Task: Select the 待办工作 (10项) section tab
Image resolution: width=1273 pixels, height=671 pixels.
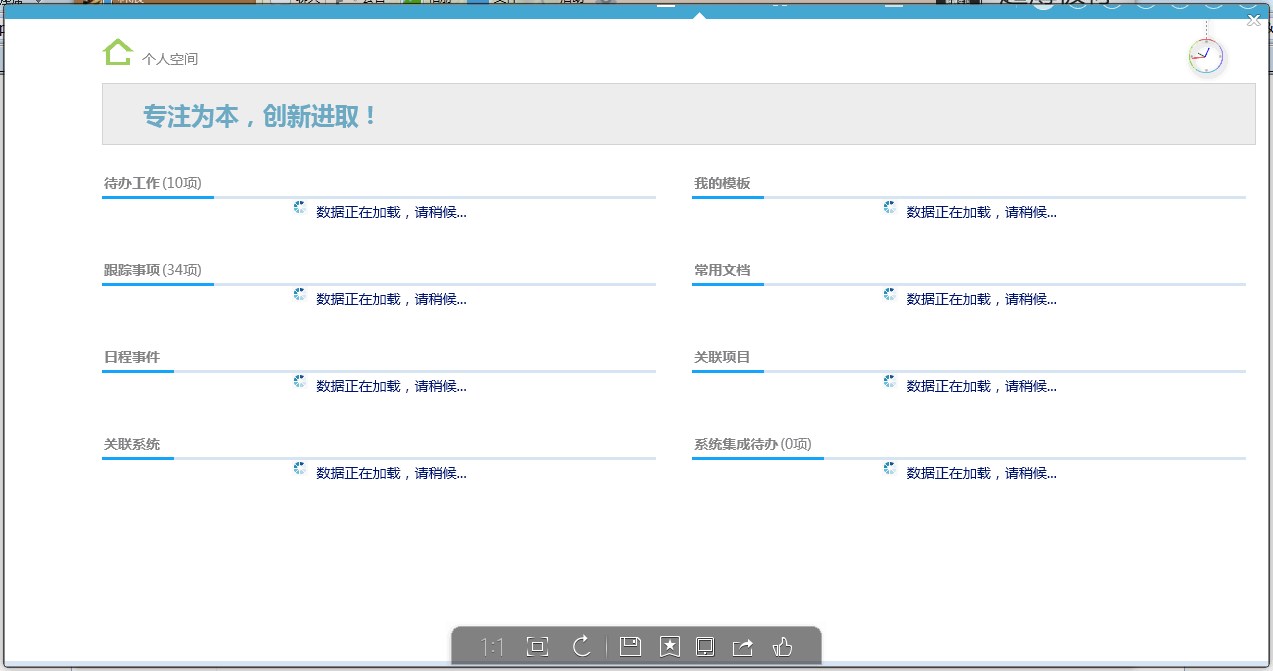Action: 153,184
